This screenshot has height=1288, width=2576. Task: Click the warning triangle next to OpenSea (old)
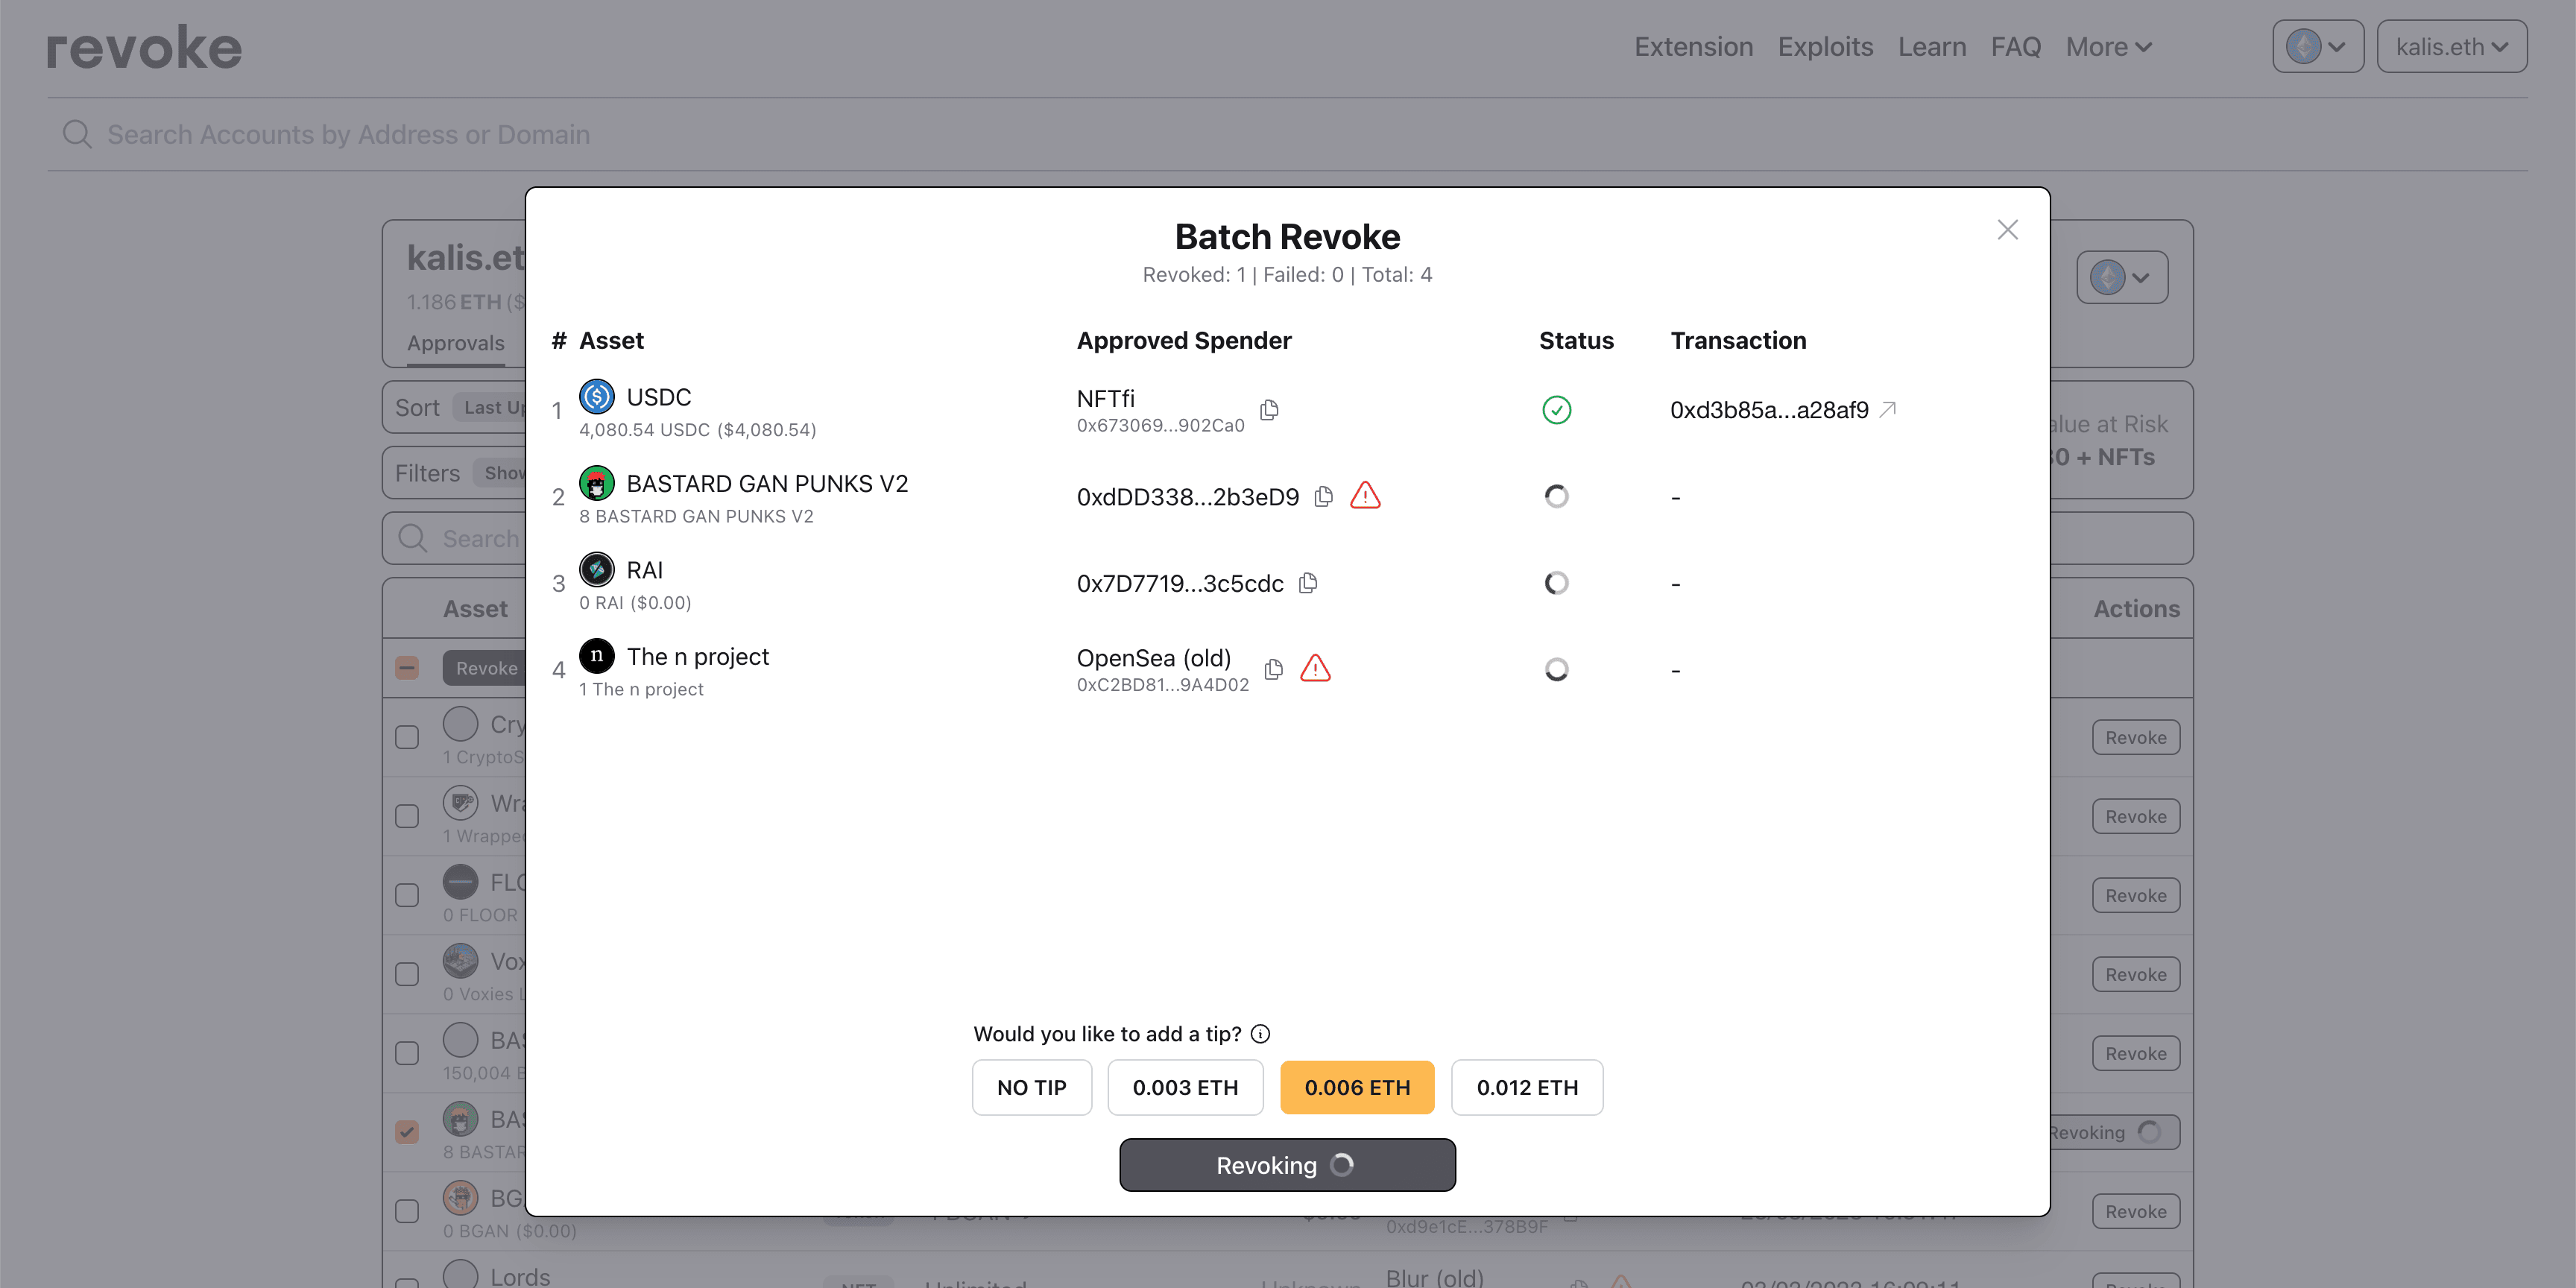pyautogui.click(x=1316, y=668)
